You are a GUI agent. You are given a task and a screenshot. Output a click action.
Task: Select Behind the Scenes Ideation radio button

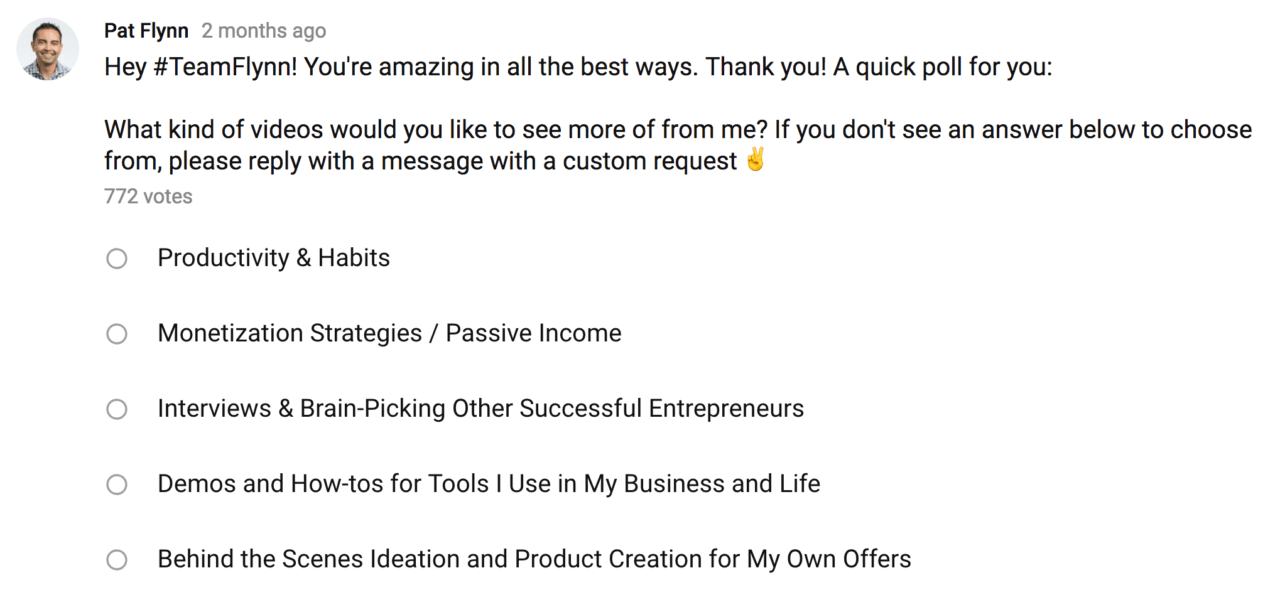click(x=117, y=560)
